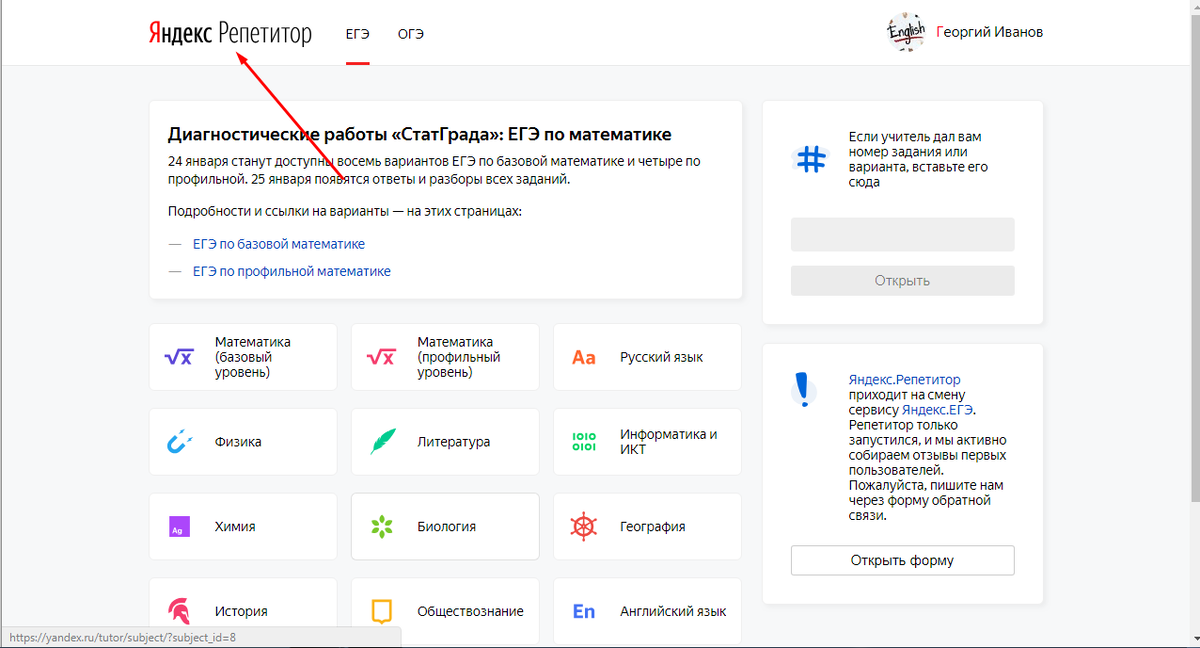Viewport: 1200px width, 648px height.
Task: Open the География subject
Action: [x=647, y=526]
